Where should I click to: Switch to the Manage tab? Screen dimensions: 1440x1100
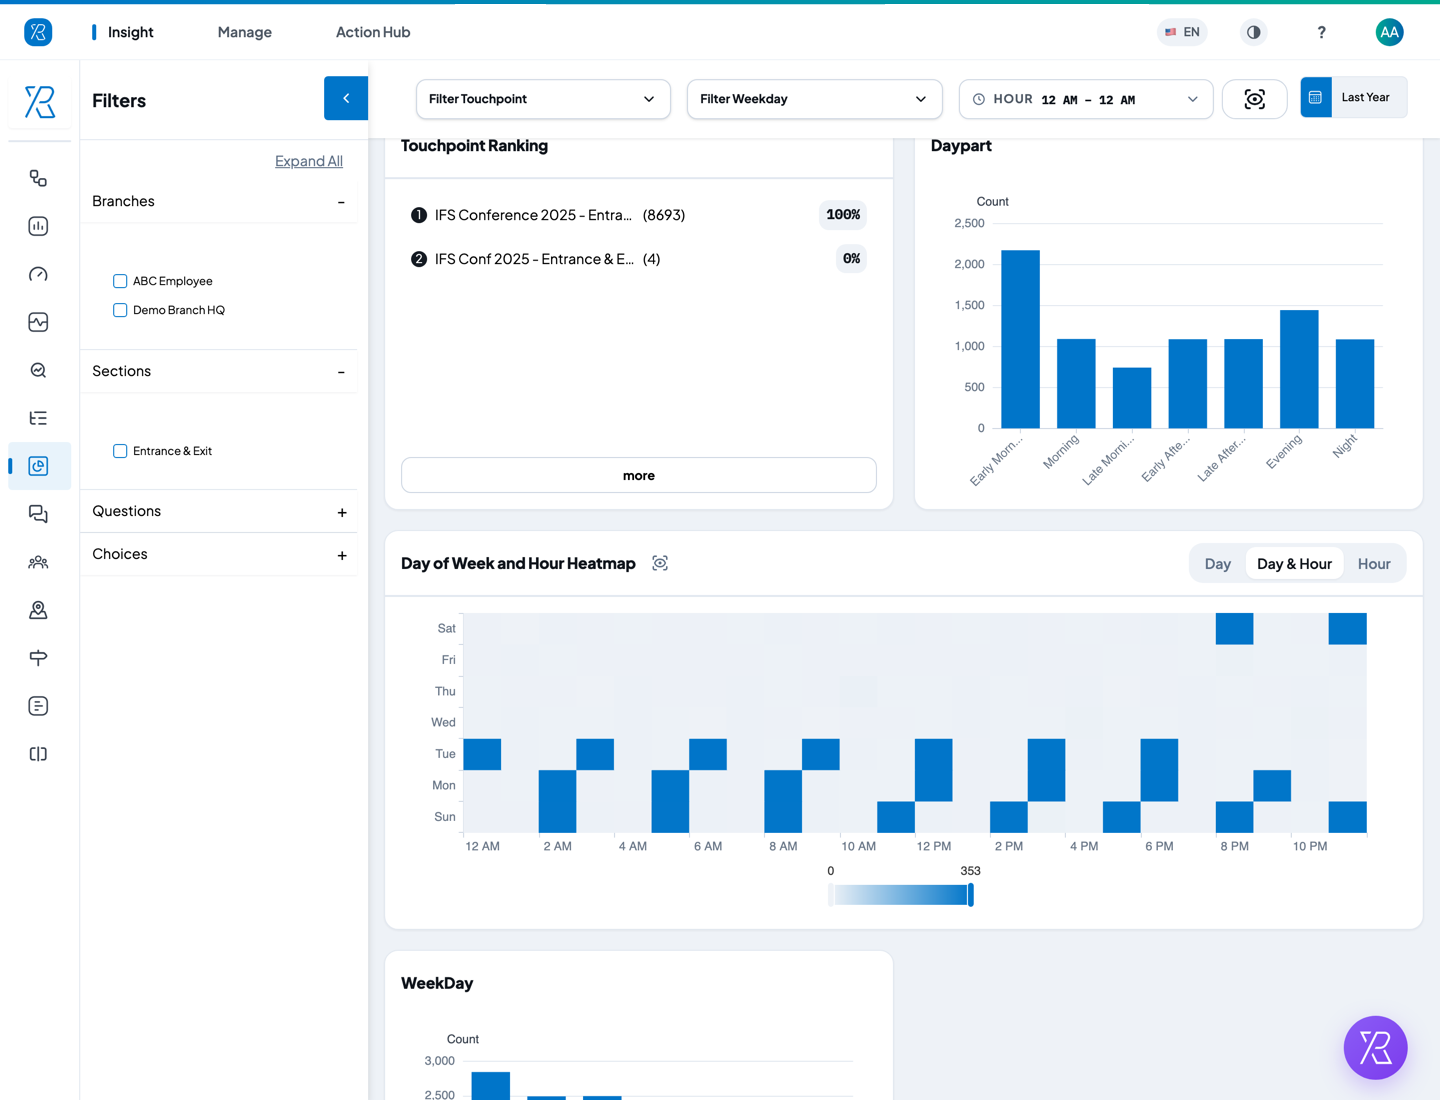click(245, 32)
